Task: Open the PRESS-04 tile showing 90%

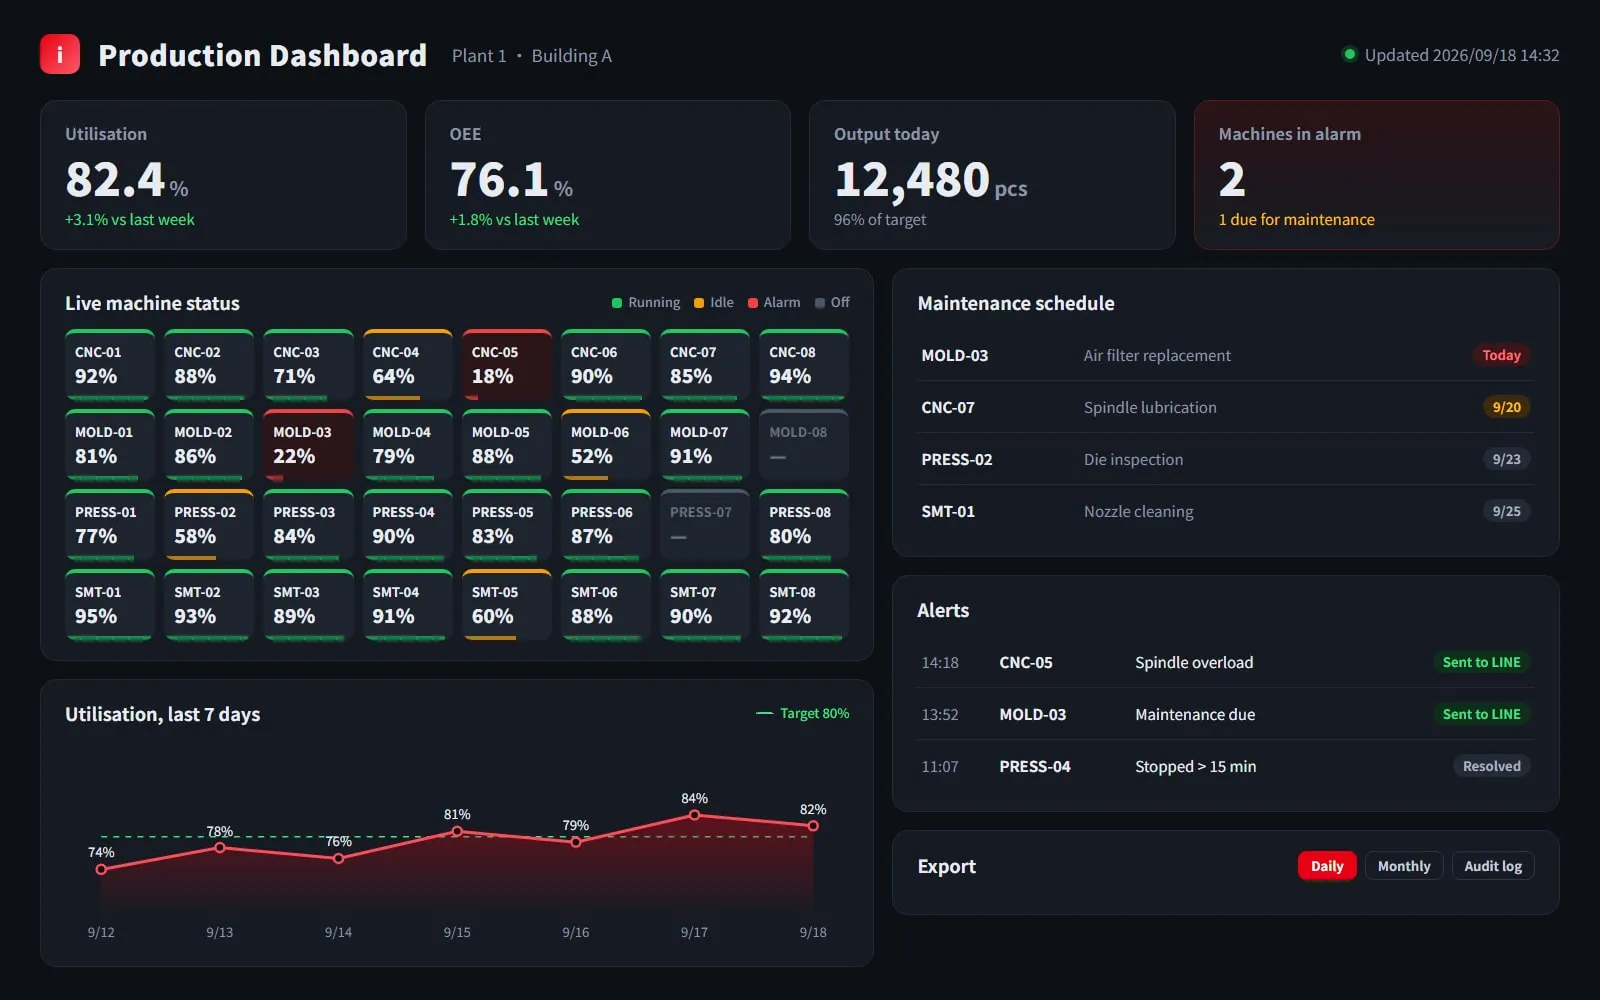Action: (407, 525)
